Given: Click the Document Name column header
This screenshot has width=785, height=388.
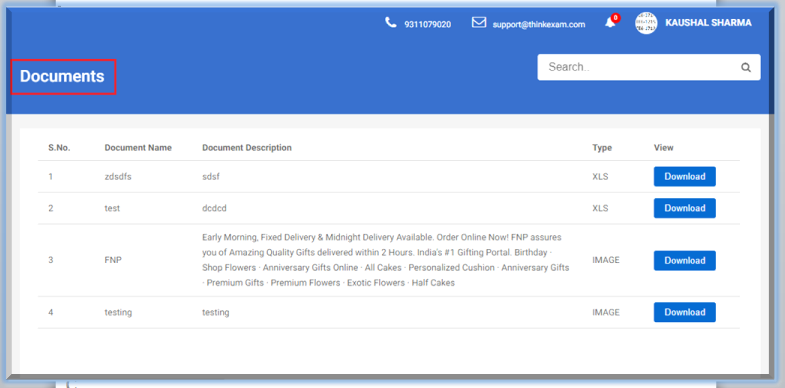Looking at the screenshot, I should tap(138, 148).
